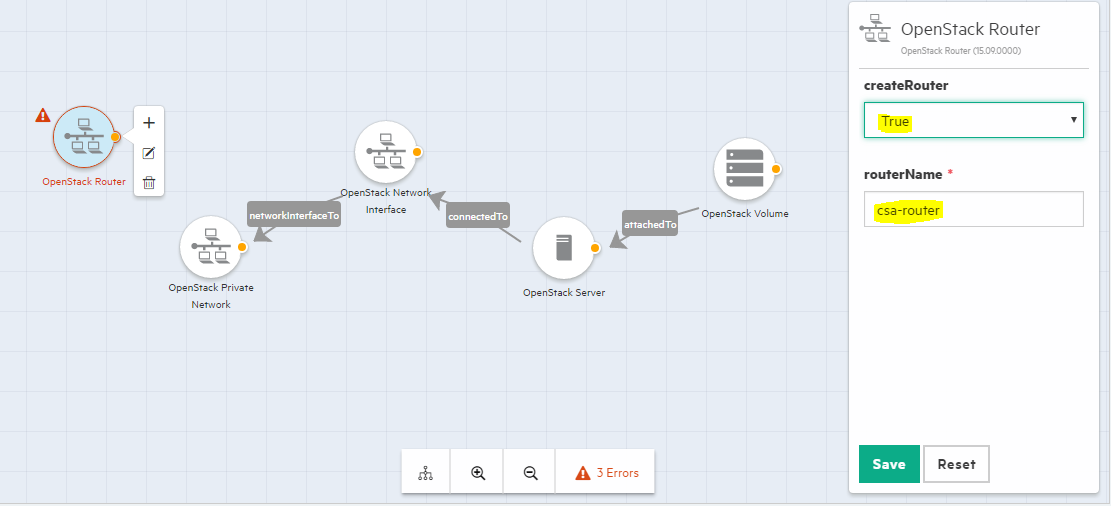
Task: Click the OpenStack Router panel title
Action: [970, 29]
